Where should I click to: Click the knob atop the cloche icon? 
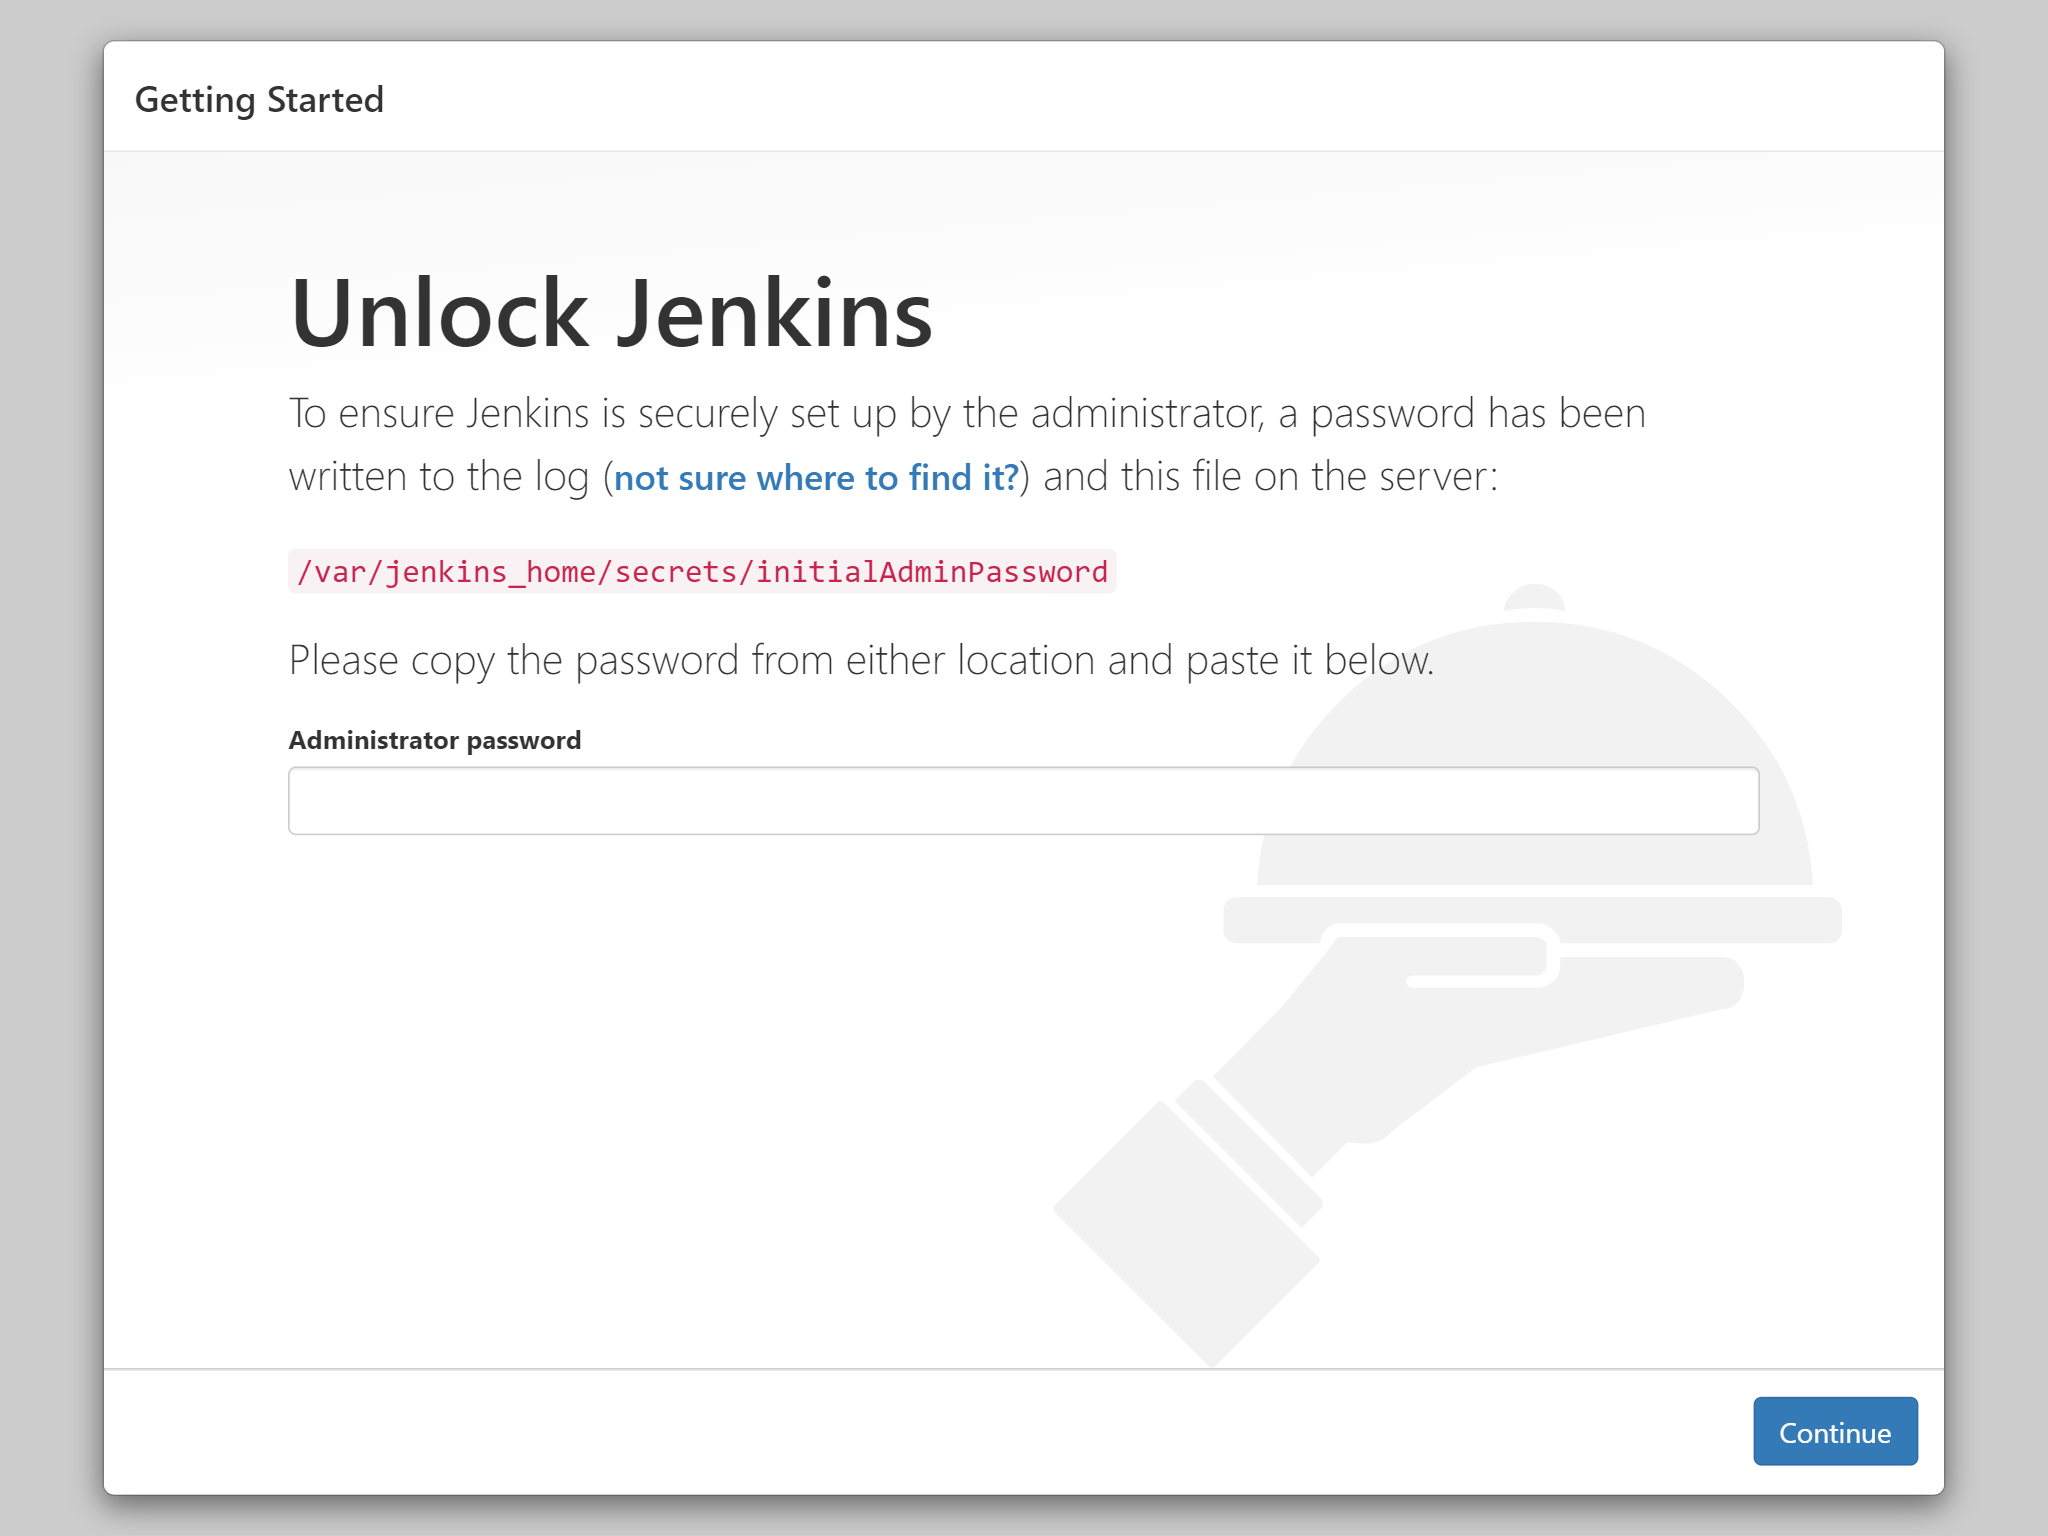coord(1534,597)
